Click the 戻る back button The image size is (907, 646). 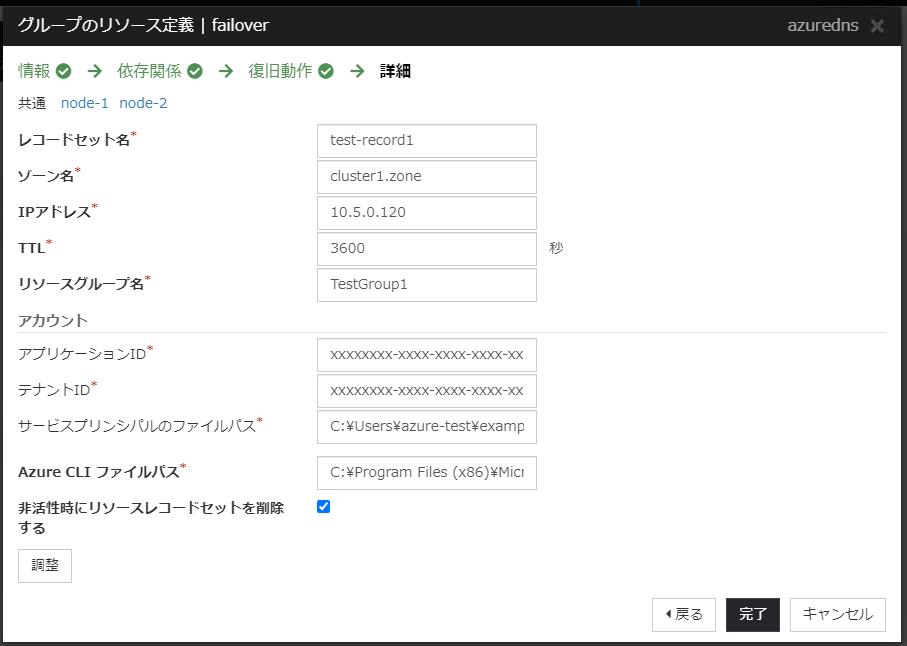[x=684, y=615]
